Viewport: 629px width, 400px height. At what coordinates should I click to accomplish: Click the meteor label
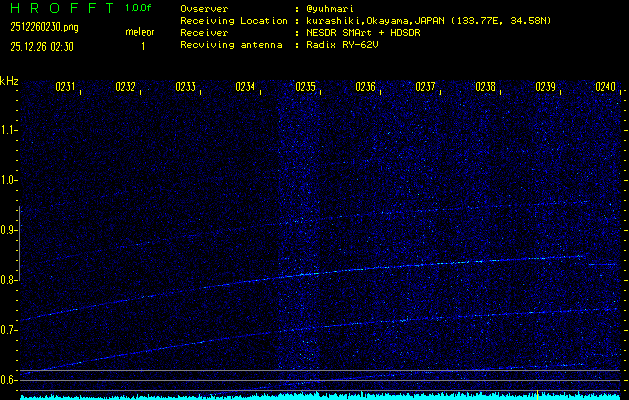[x=139, y=32]
